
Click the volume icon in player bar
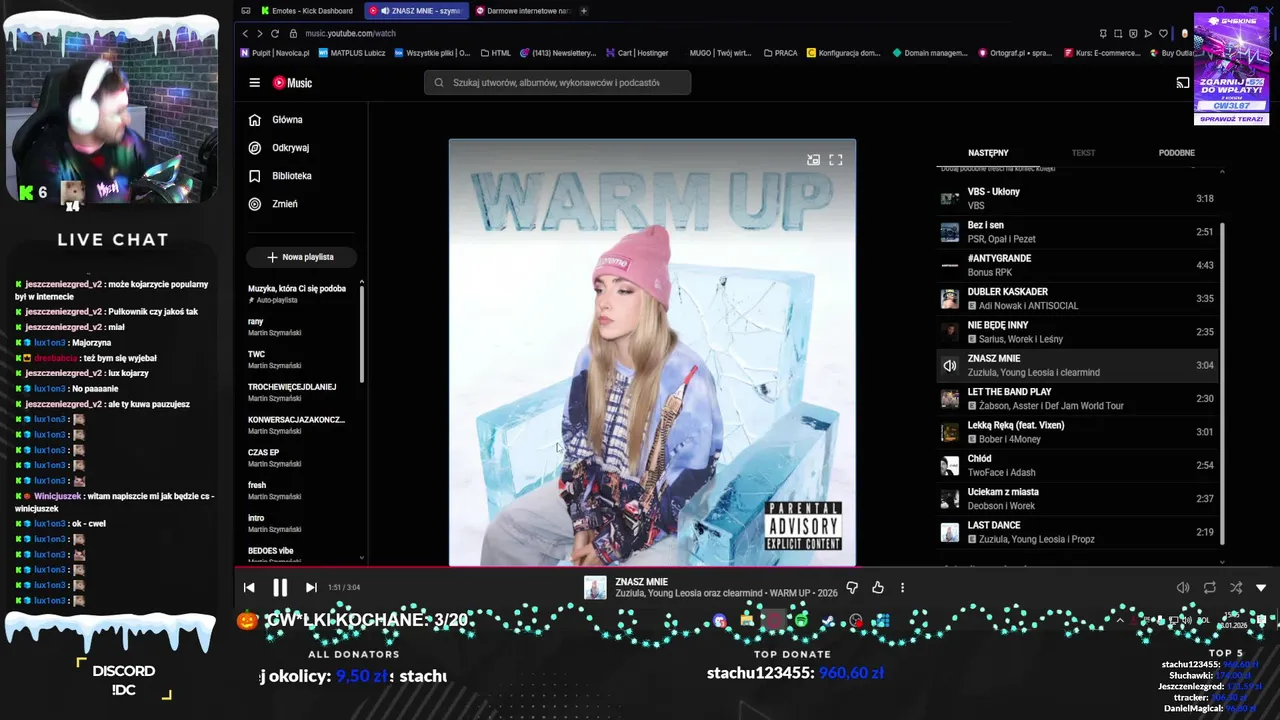[x=1183, y=588]
